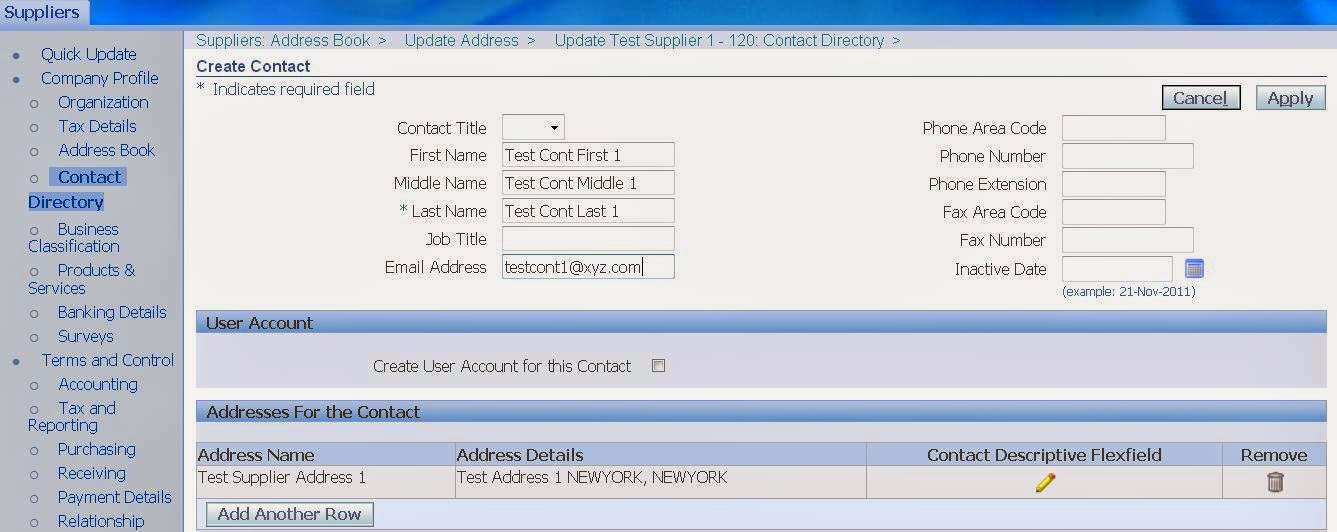Focus the Fax Area Code field
This screenshot has width=1337, height=532.
[x=1114, y=212]
